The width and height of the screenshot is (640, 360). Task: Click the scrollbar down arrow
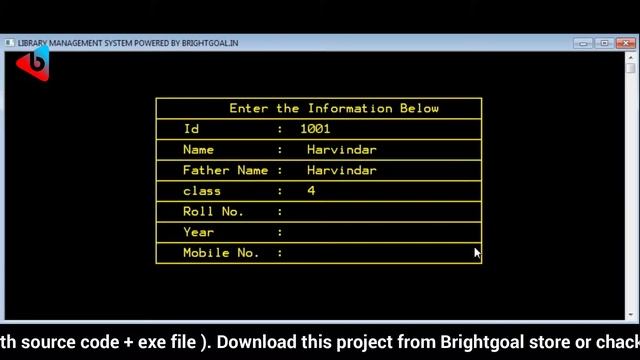coord(631,315)
